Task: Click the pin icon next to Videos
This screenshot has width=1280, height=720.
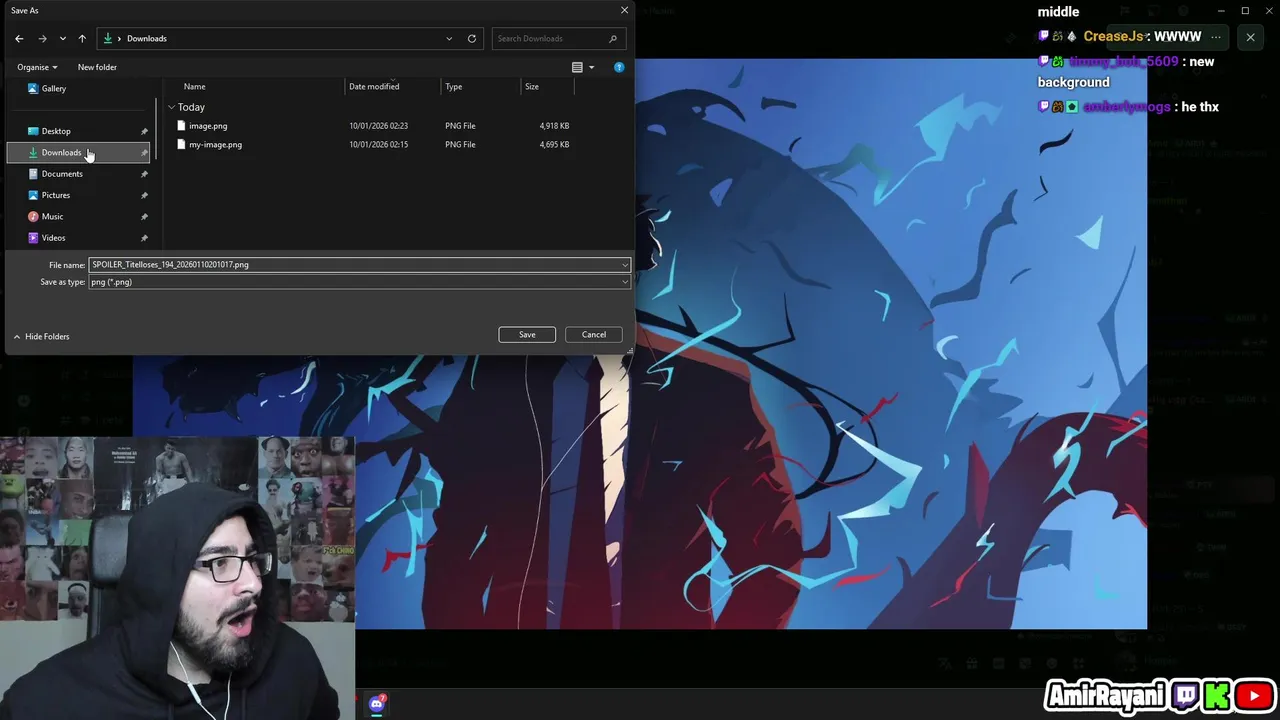Action: [x=144, y=238]
